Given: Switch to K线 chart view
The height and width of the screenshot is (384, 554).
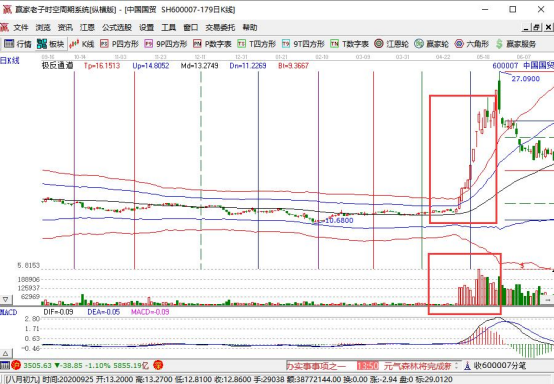Looking at the screenshot, I should 82,44.
